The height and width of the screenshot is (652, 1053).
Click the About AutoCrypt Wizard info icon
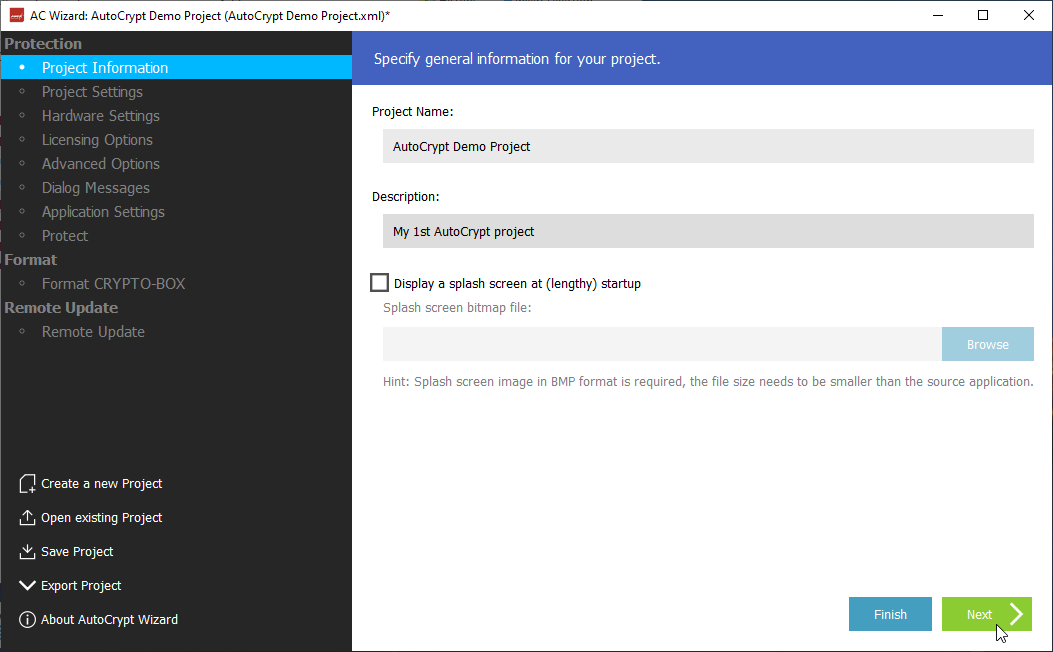[x=27, y=620]
